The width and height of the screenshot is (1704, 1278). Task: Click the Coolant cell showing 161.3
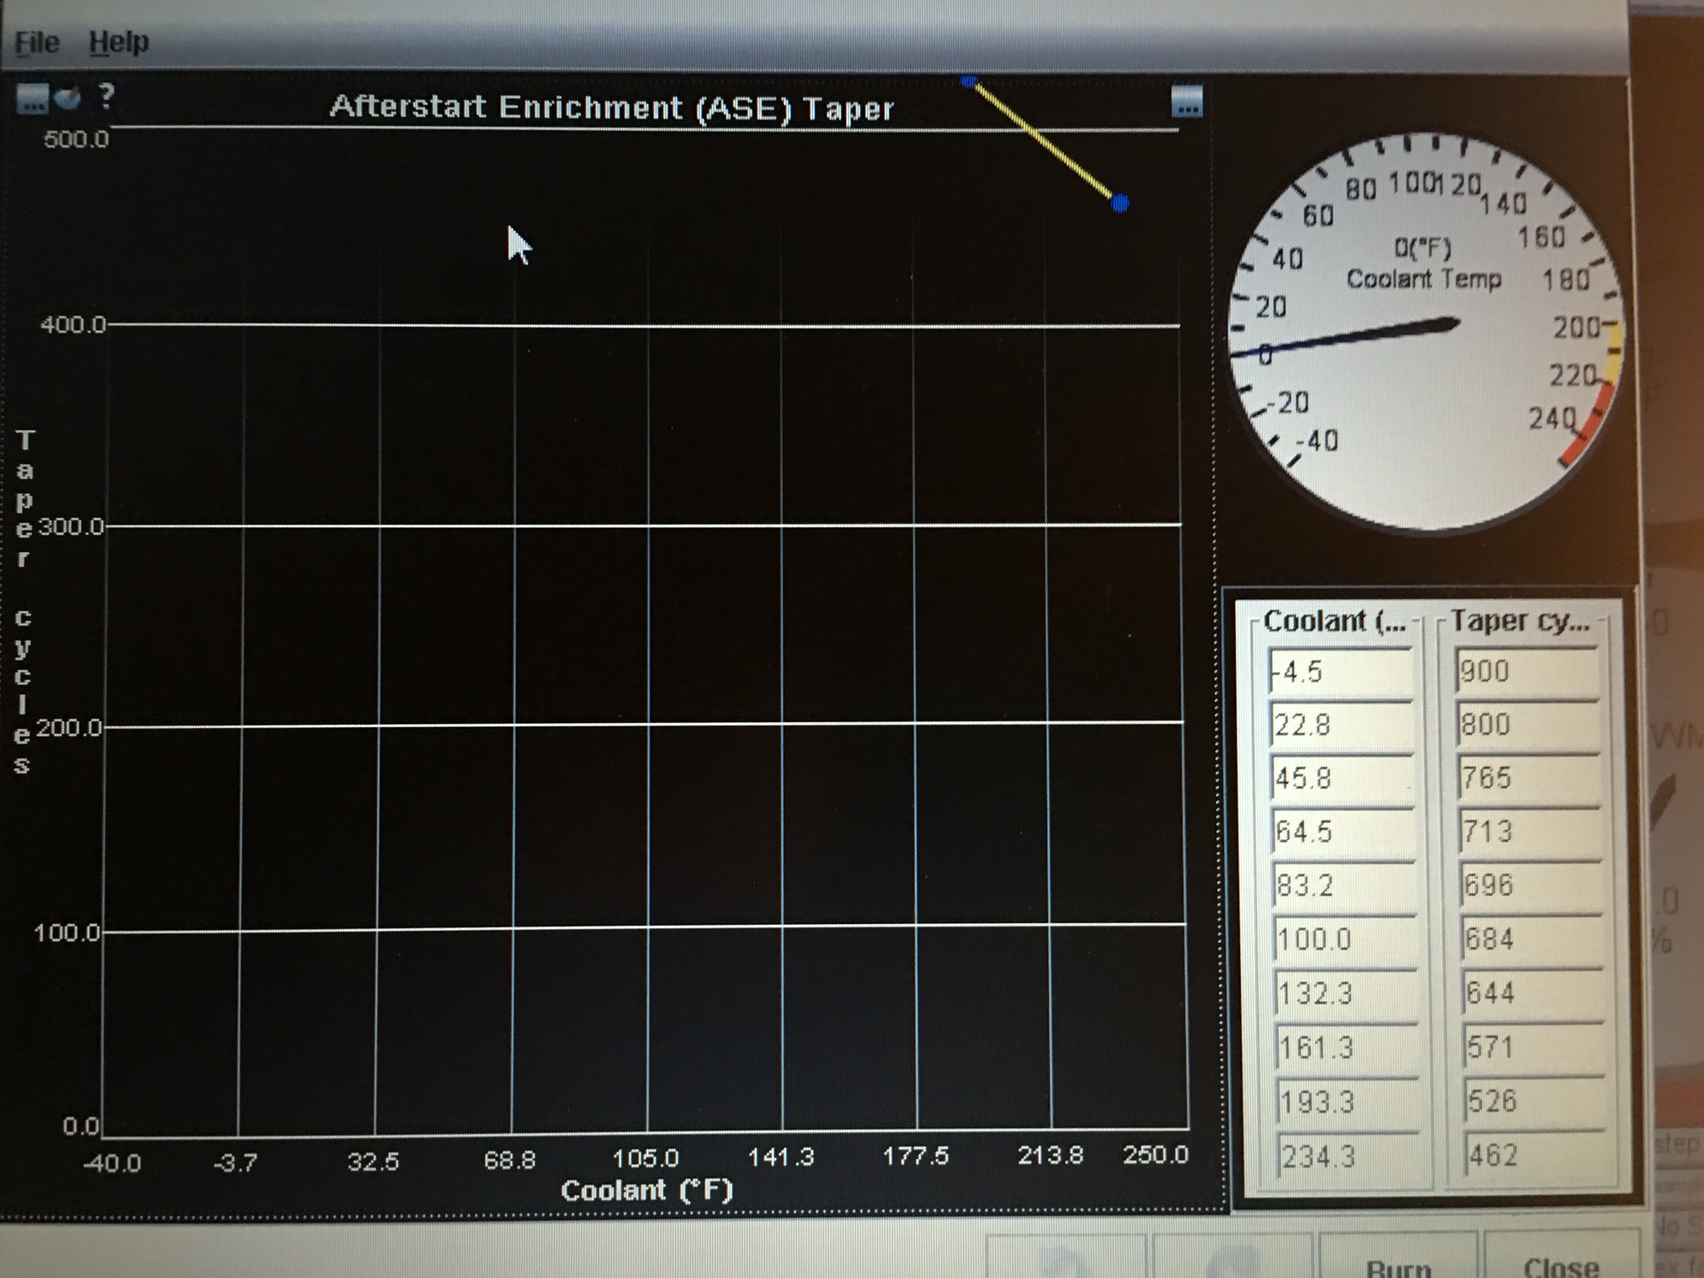[x=1348, y=1048]
